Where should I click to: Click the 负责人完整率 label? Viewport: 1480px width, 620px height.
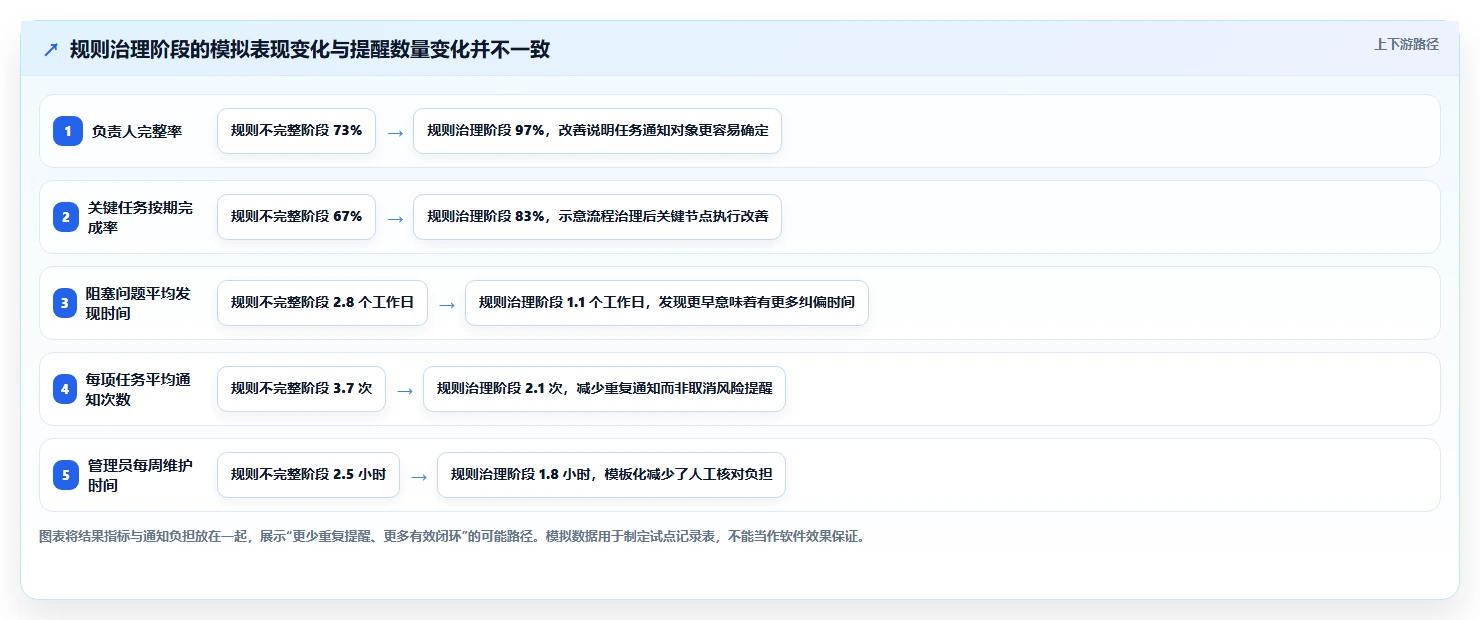(x=137, y=131)
